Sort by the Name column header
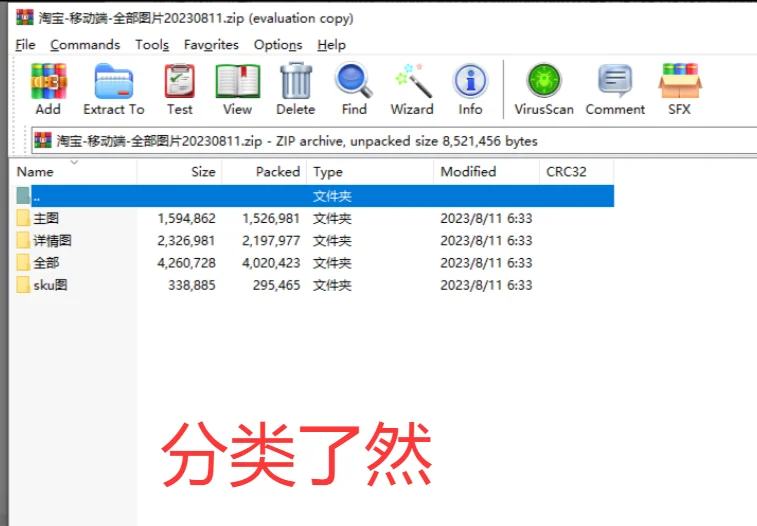Image resolution: width=757 pixels, height=526 pixels. (73, 172)
